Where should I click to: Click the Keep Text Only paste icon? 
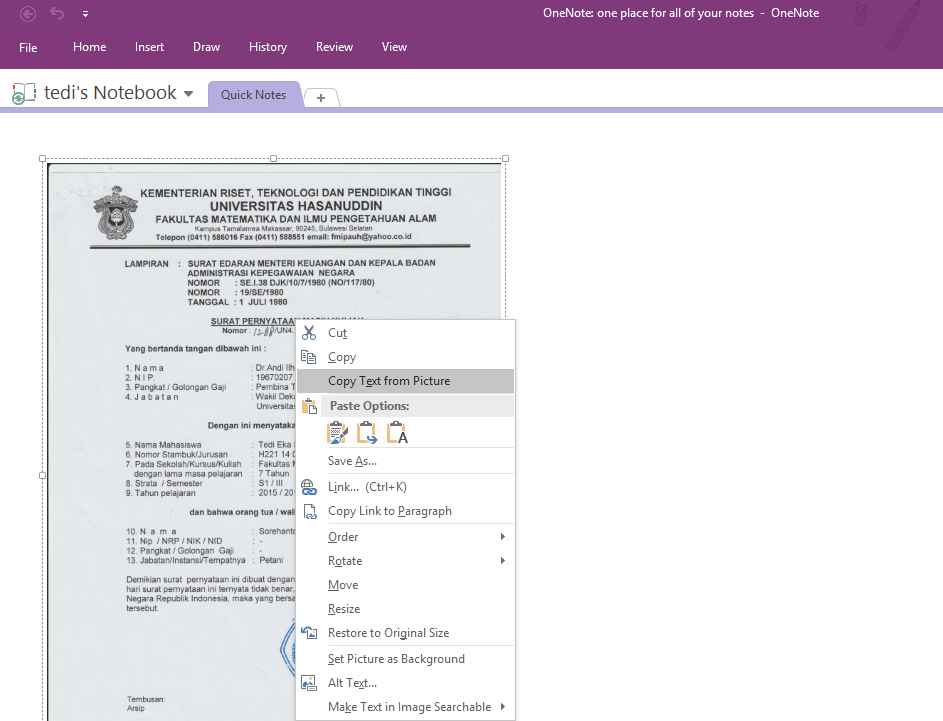[396, 433]
